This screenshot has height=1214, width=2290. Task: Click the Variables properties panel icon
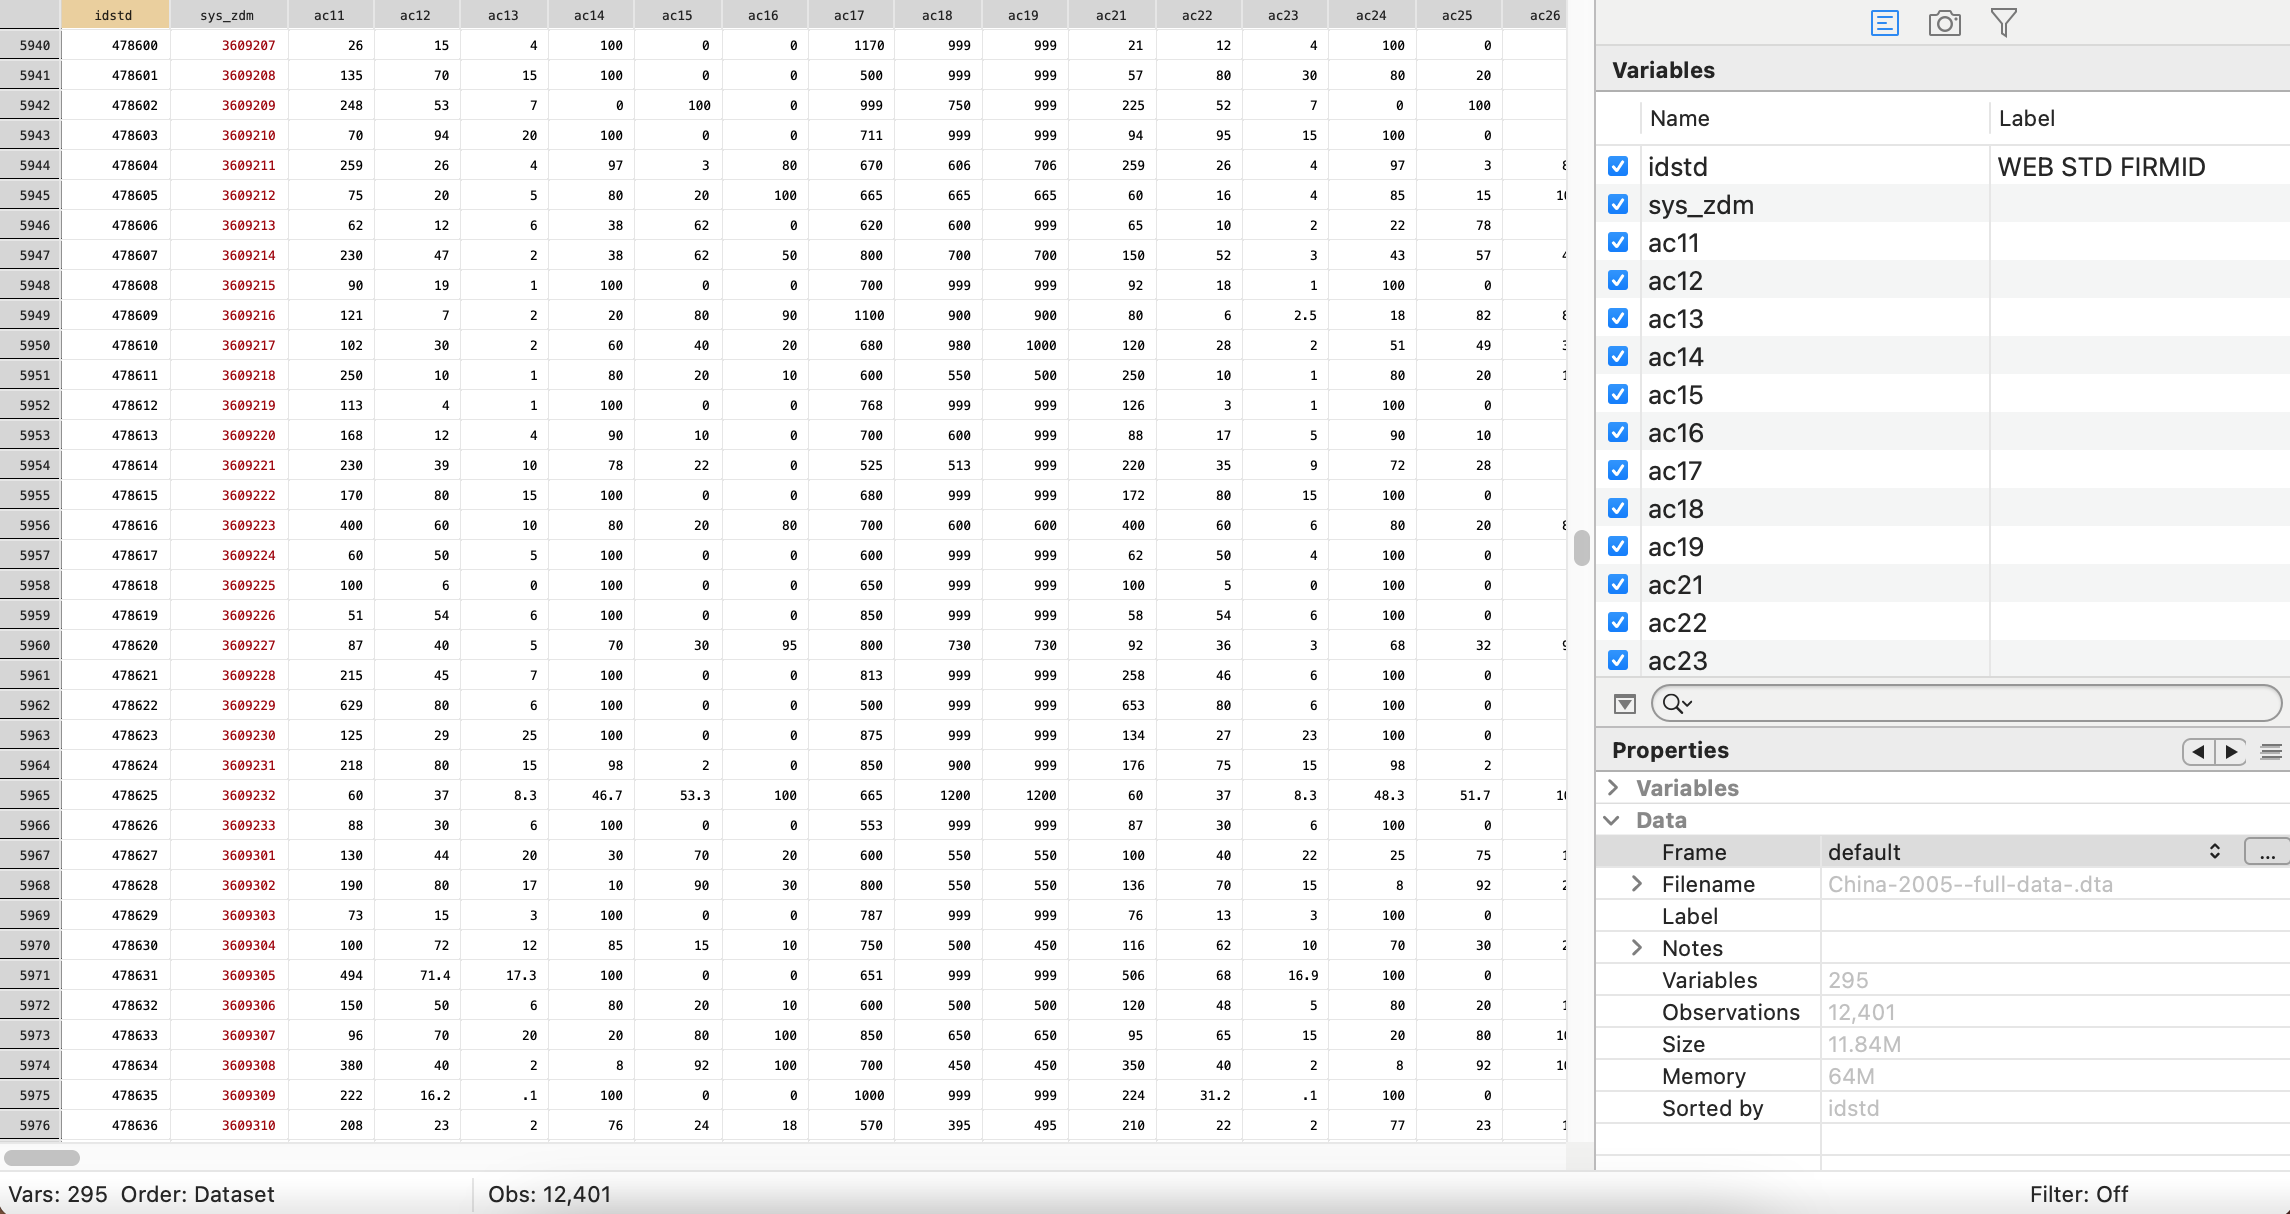coord(1884,23)
